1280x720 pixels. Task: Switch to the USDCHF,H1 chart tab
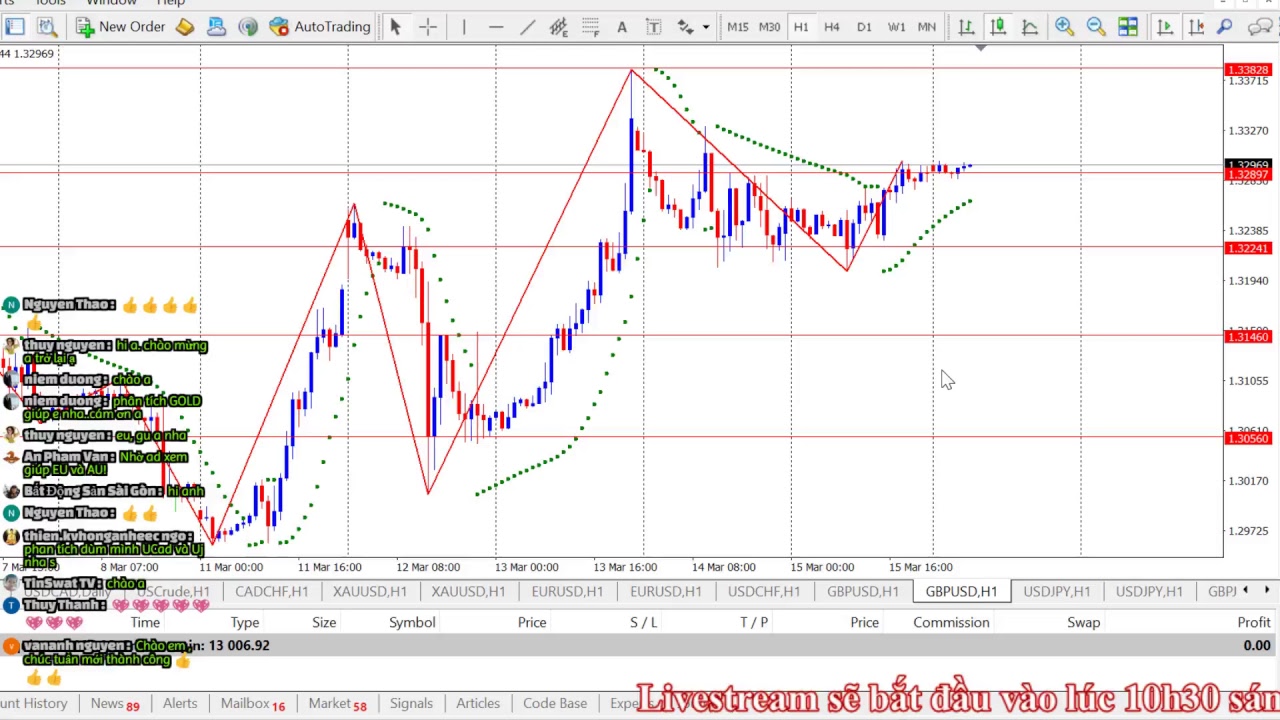763,592
